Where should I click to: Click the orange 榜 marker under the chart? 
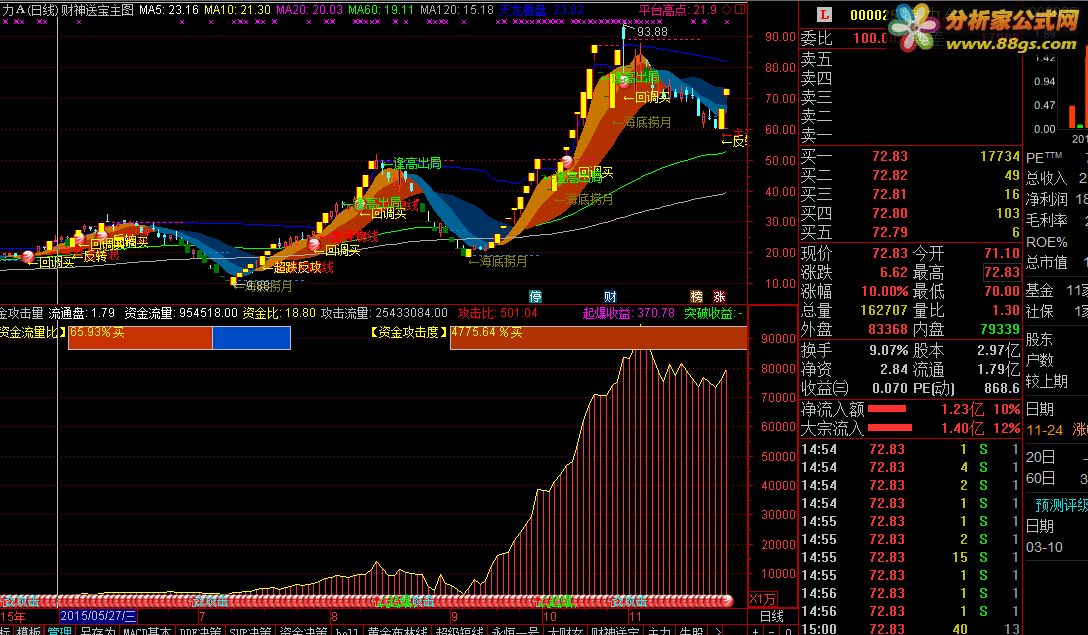(697, 296)
